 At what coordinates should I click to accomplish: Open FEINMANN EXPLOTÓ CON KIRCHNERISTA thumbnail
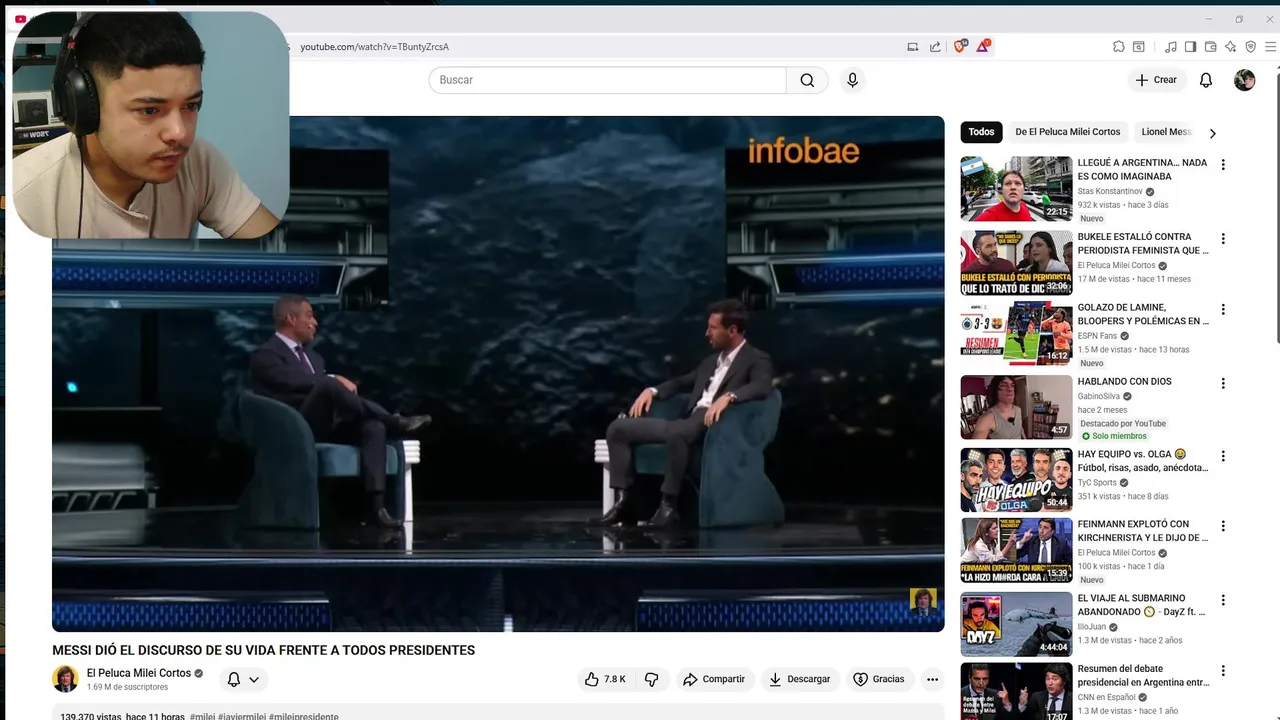1016,550
